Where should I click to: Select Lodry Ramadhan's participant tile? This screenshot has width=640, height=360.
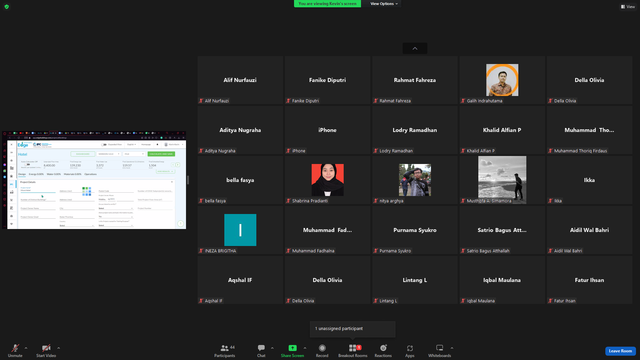415,130
